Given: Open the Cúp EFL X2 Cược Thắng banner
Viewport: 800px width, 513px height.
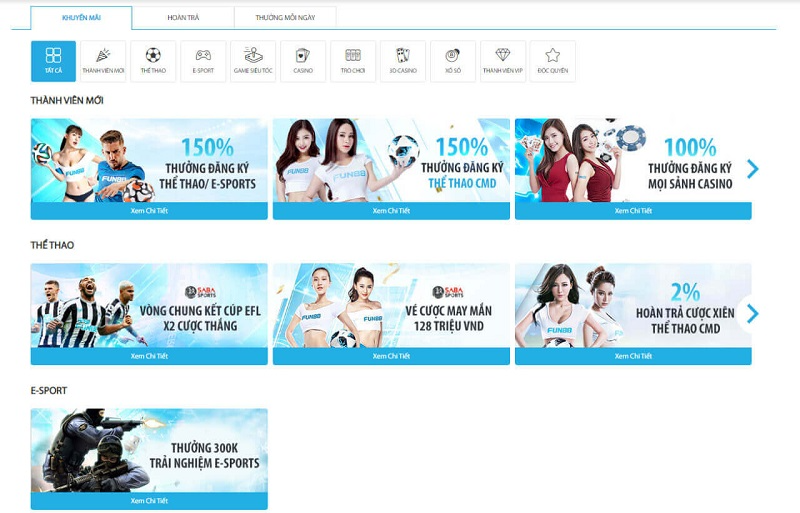Looking at the screenshot, I should pyautogui.click(x=149, y=306).
